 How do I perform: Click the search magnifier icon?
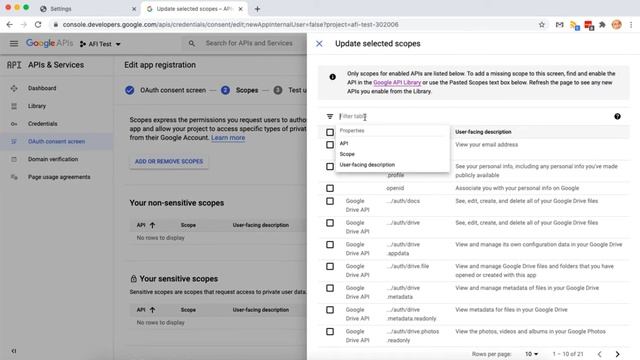pos(191,43)
